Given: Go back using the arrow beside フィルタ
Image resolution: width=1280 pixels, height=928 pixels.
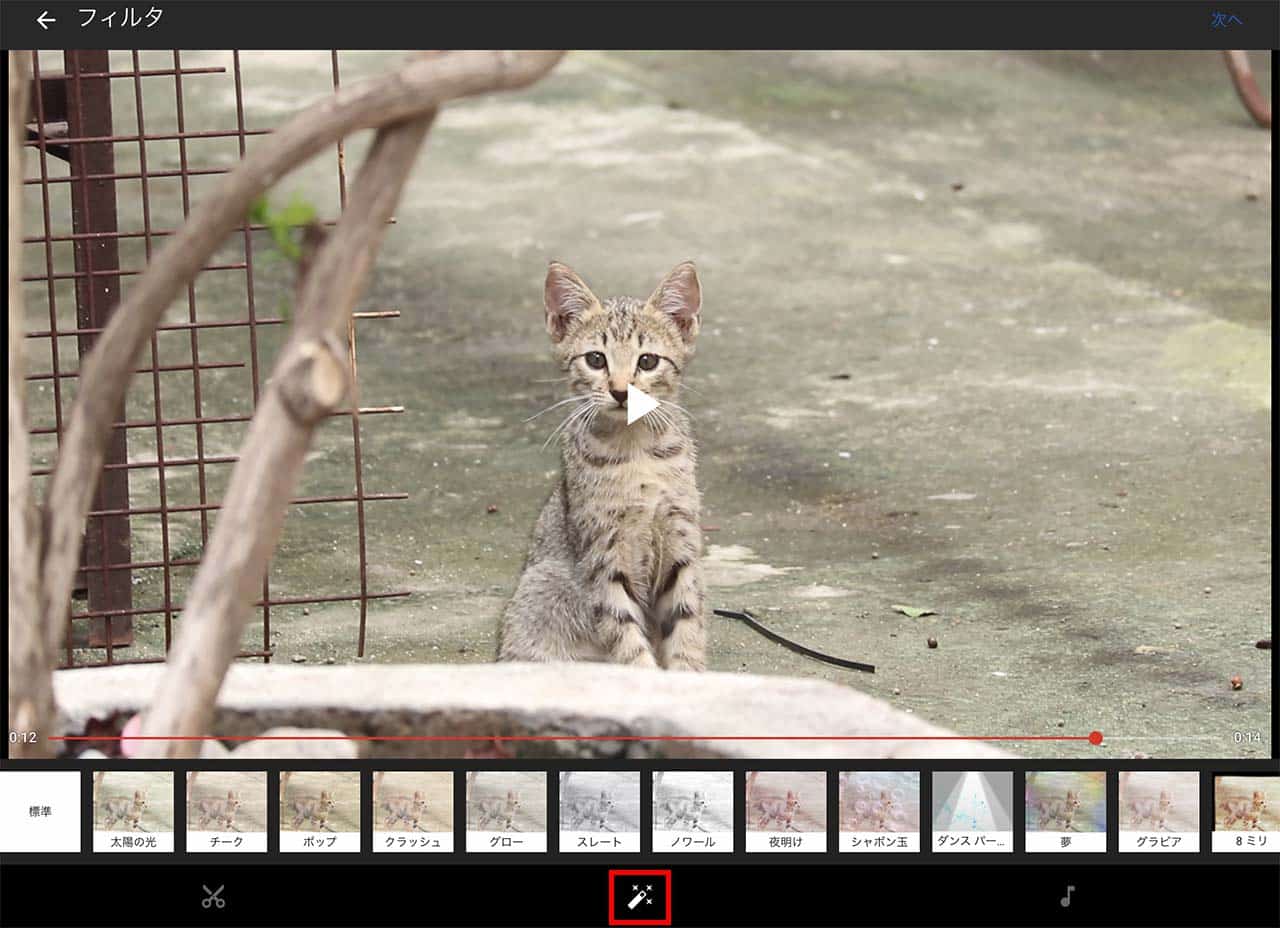Looking at the screenshot, I should pos(45,20).
